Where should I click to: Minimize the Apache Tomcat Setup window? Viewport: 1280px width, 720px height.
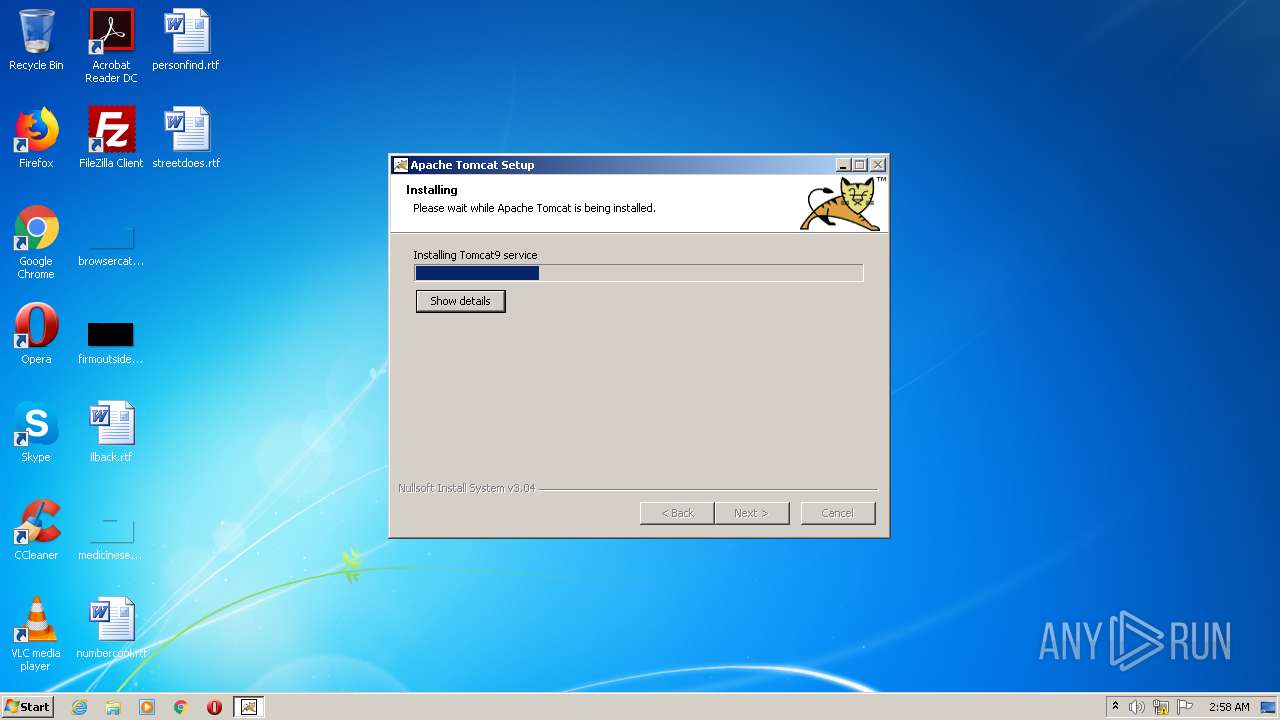tap(843, 165)
